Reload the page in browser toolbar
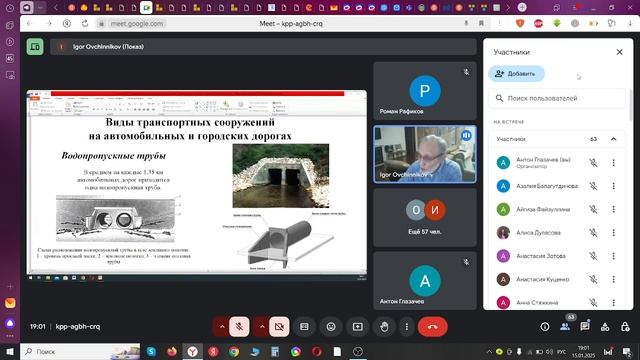Image resolution: width=640 pixels, height=360 pixels. pos(85,24)
